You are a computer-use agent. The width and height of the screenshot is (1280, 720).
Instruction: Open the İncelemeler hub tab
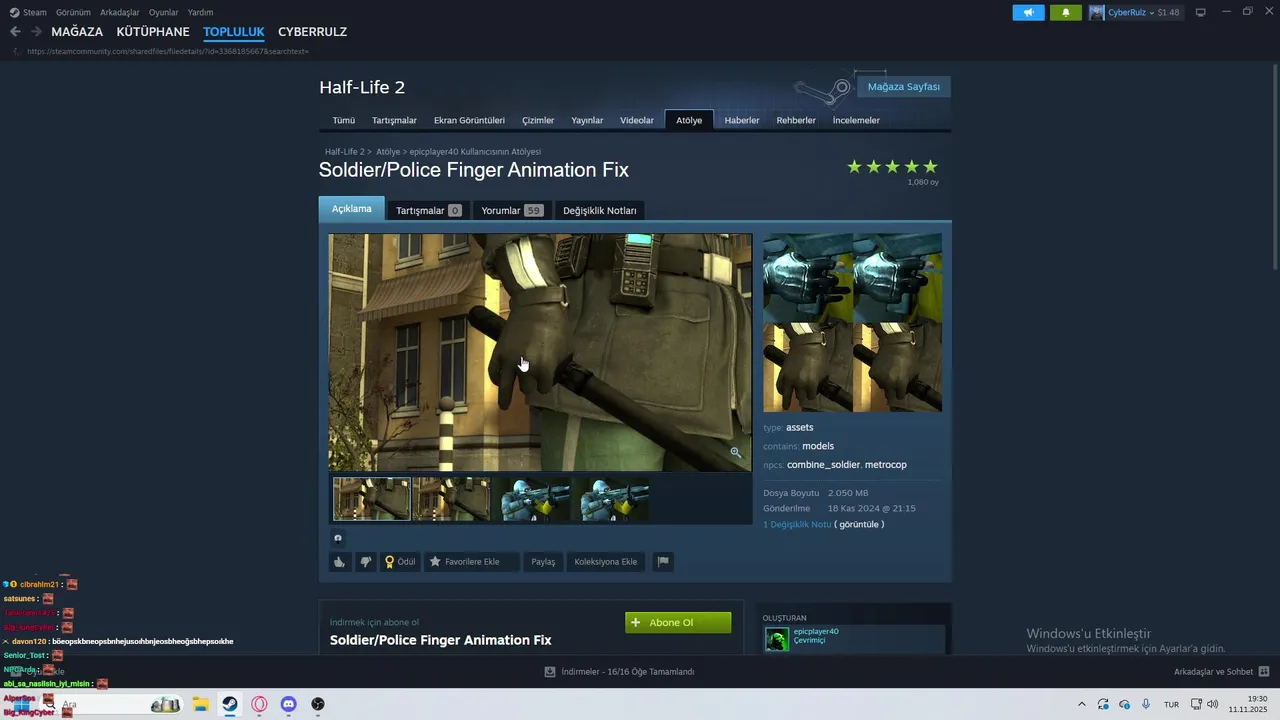[x=856, y=120]
